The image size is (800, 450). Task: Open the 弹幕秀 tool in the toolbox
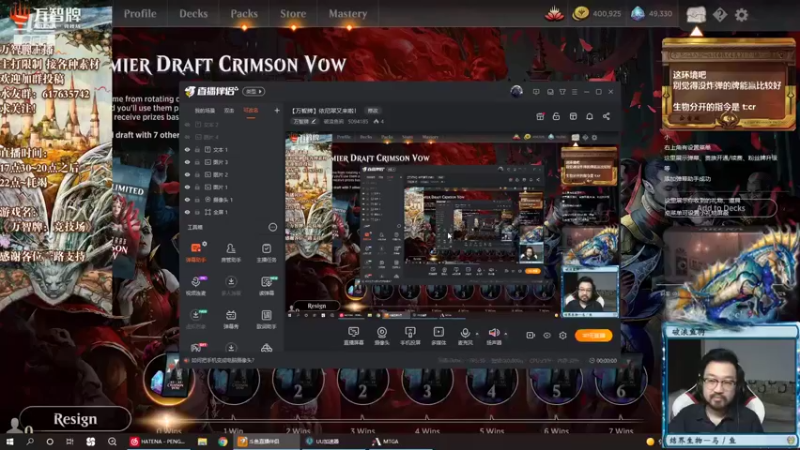click(231, 319)
